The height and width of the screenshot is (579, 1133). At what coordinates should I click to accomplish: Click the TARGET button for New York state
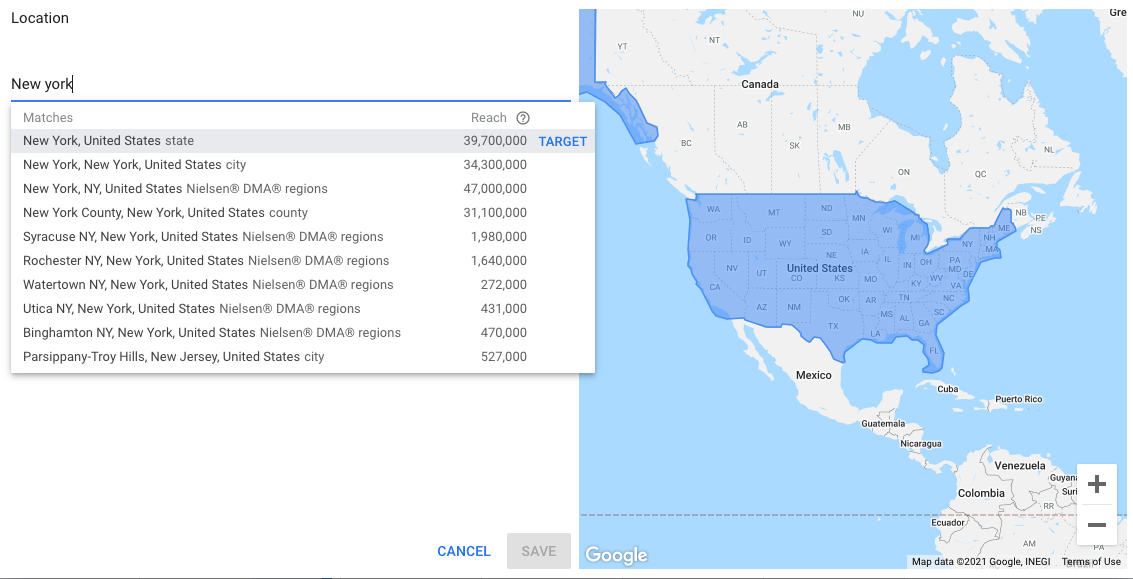click(x=563, y=142)
